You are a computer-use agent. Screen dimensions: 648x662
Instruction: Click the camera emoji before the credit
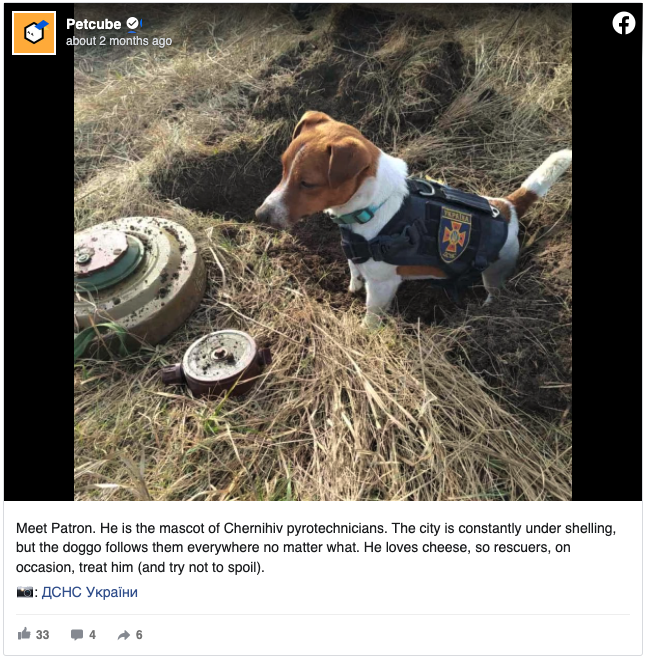coord(25,592)
